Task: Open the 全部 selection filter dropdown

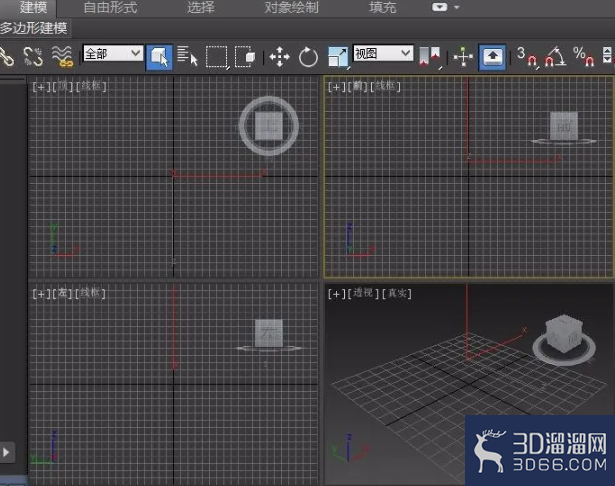Action: (x=113, y=53)
